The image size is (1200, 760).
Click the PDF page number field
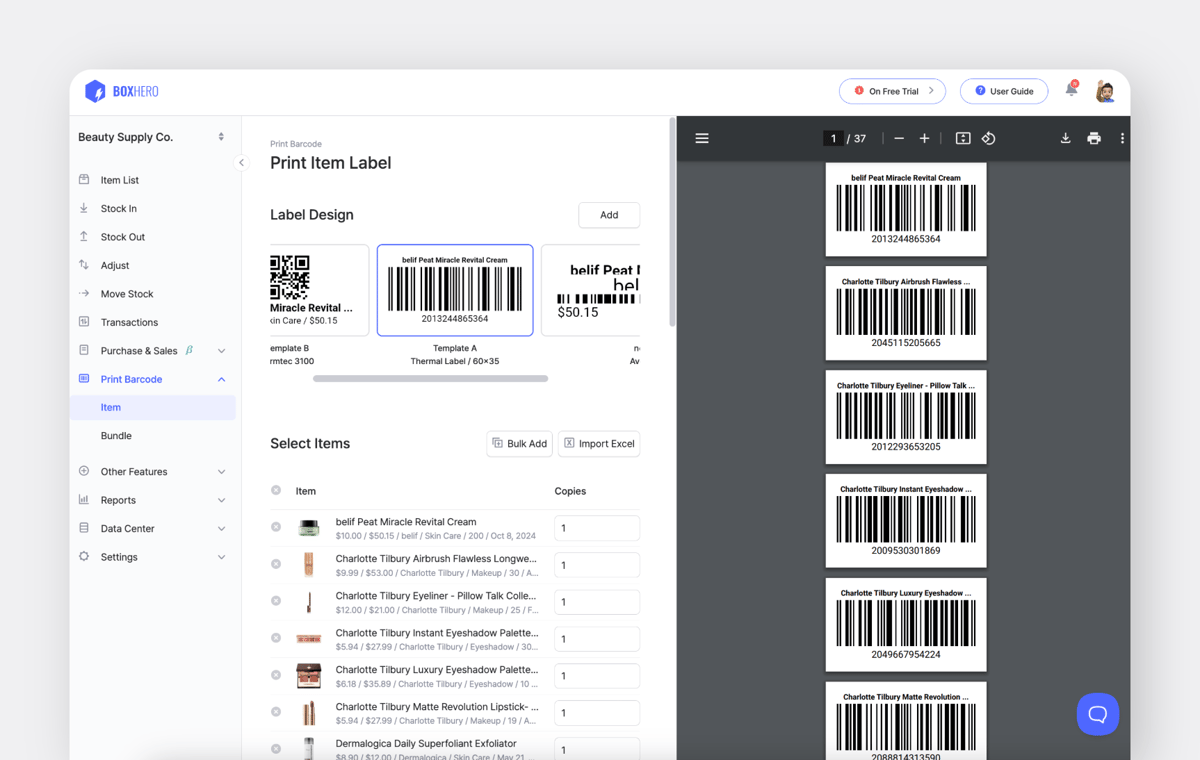[833, 138]
